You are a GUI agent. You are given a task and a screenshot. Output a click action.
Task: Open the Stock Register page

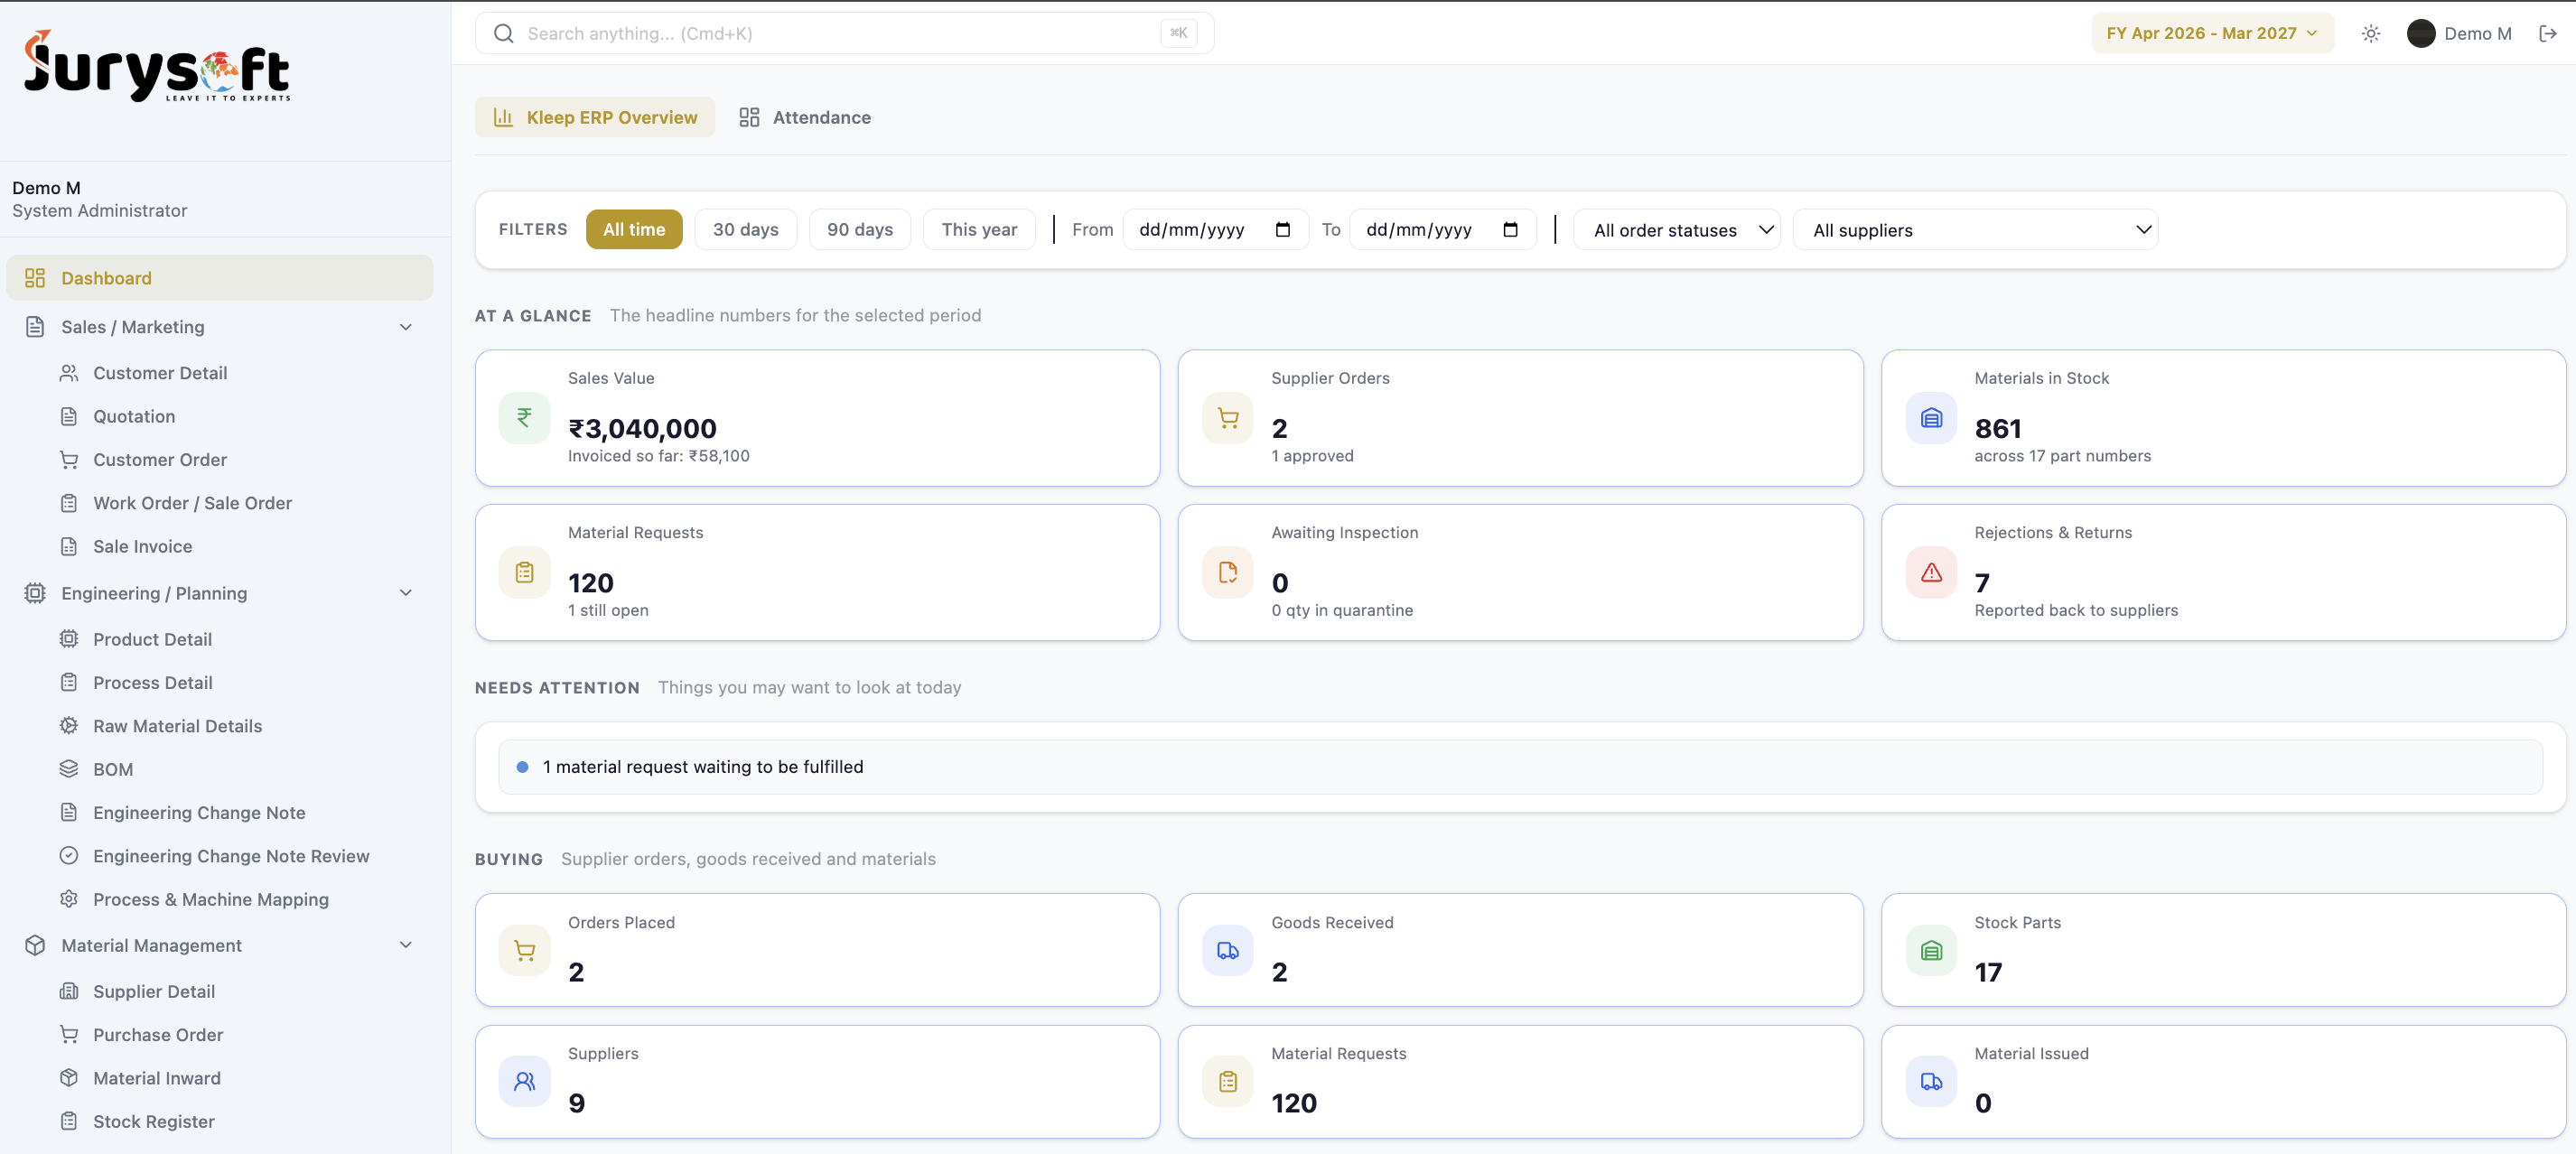(x=154, y=1121)
